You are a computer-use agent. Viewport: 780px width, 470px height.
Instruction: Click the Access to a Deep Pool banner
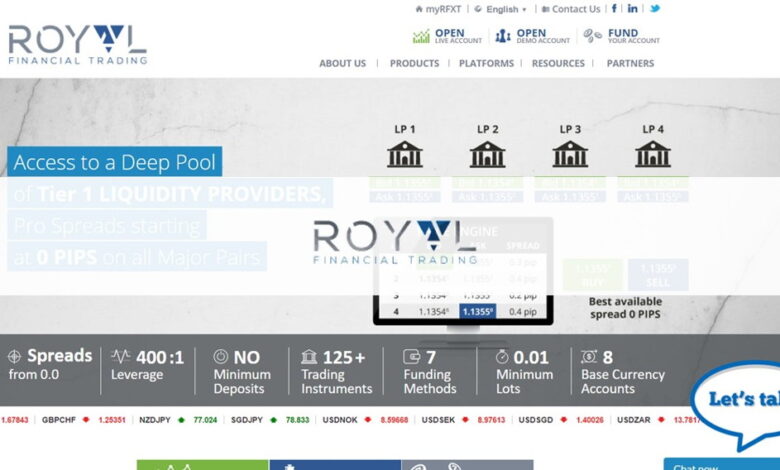click(x=114, y=162)
